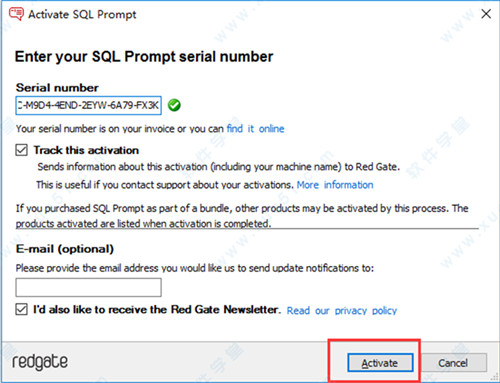Click the resize grip in dialog corner

[494, 377]
